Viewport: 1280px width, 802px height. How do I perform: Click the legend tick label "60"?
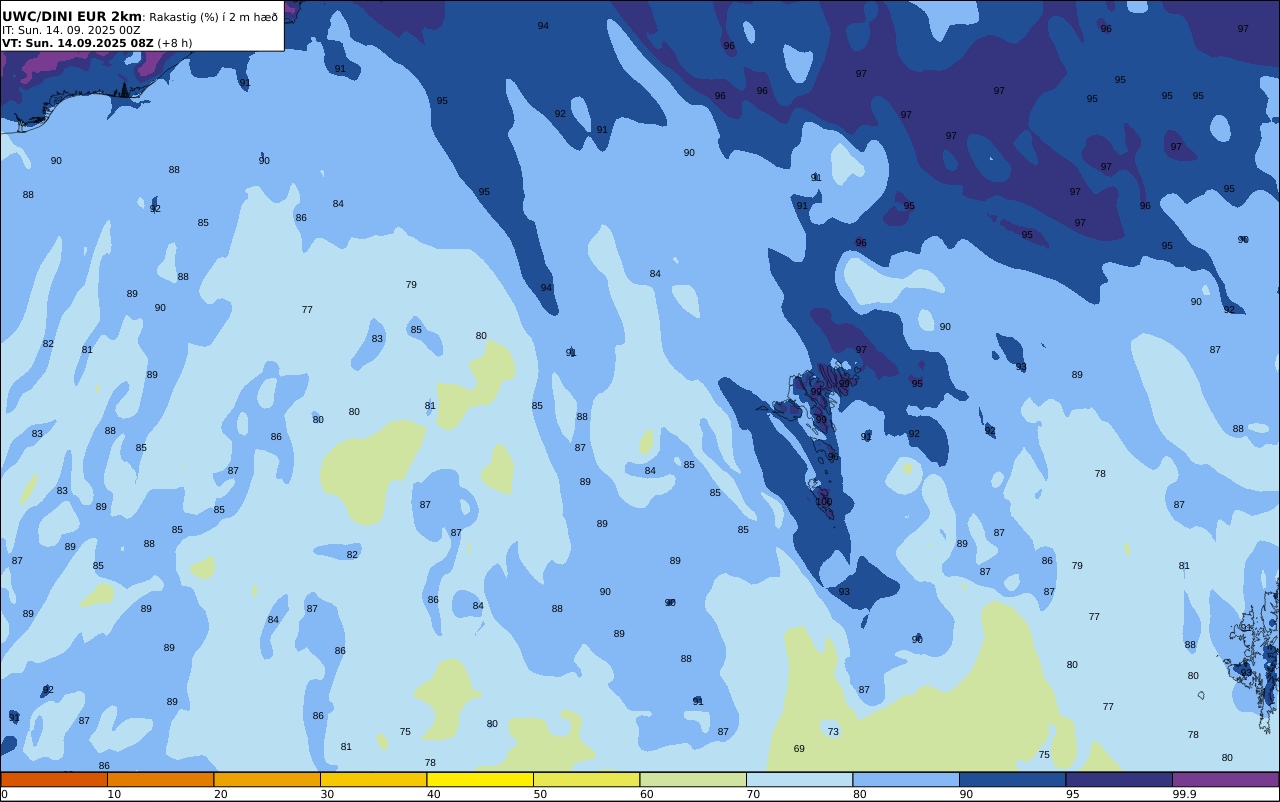tap(646, 794)
